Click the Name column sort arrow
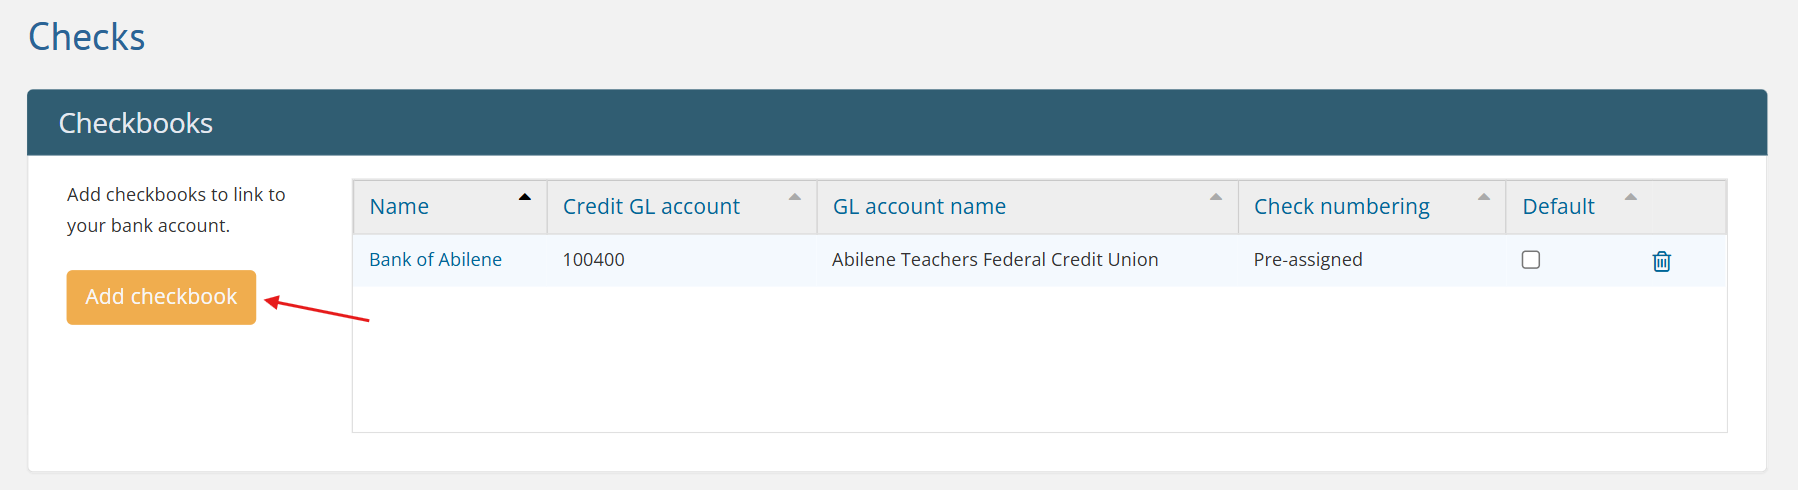Image resolution: width=1798 pixels, height=490 pixels. (525, 197)
